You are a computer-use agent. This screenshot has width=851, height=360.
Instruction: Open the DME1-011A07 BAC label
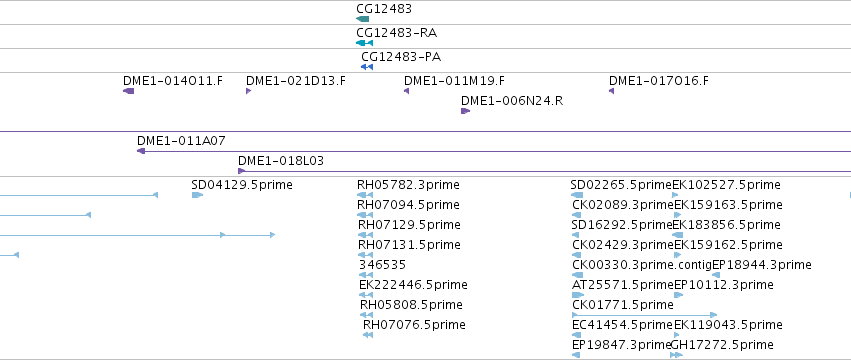pos(181,141)
